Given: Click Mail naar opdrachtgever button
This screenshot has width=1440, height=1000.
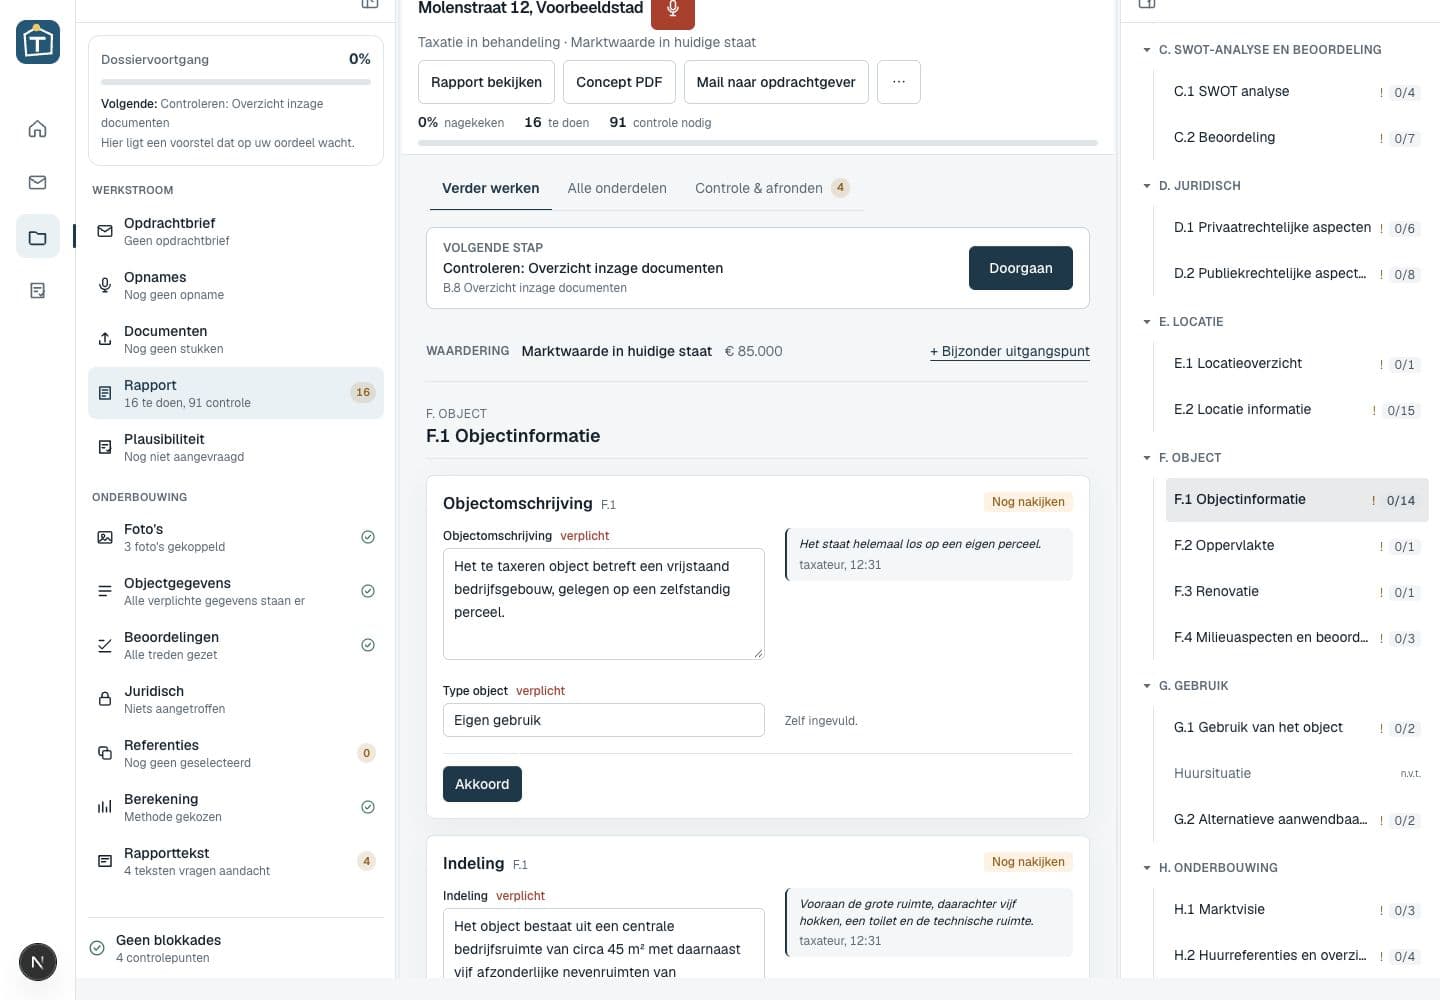Looking at the screenshot, I should (x=776, y=82).
